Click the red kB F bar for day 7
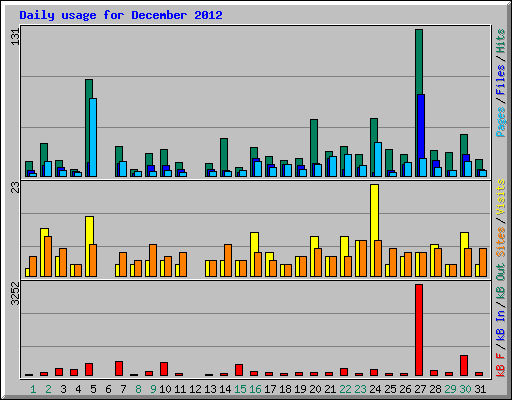Screen dimensions: 512x400 pyautogui.click(x=119, y=368)
